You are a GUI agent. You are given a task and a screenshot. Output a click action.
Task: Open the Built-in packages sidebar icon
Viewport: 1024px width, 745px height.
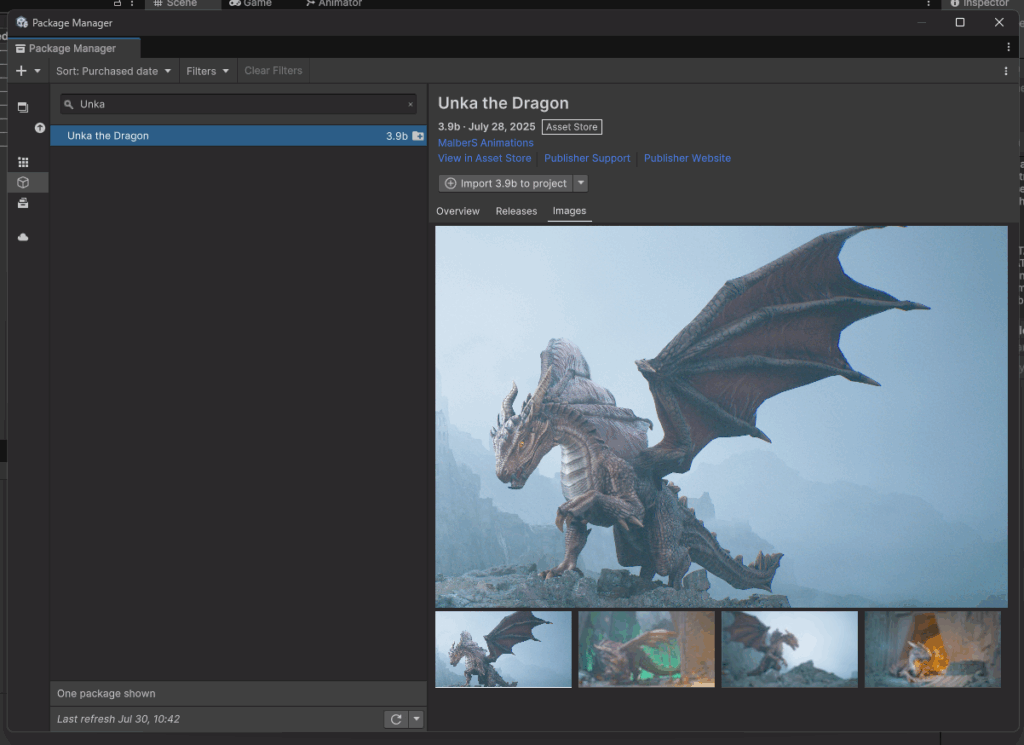[x=23, y=203]
